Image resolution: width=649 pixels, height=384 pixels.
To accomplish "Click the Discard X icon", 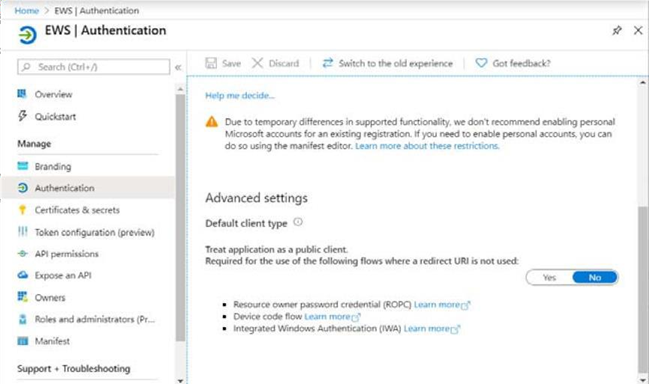I will (x=257, y=63).
